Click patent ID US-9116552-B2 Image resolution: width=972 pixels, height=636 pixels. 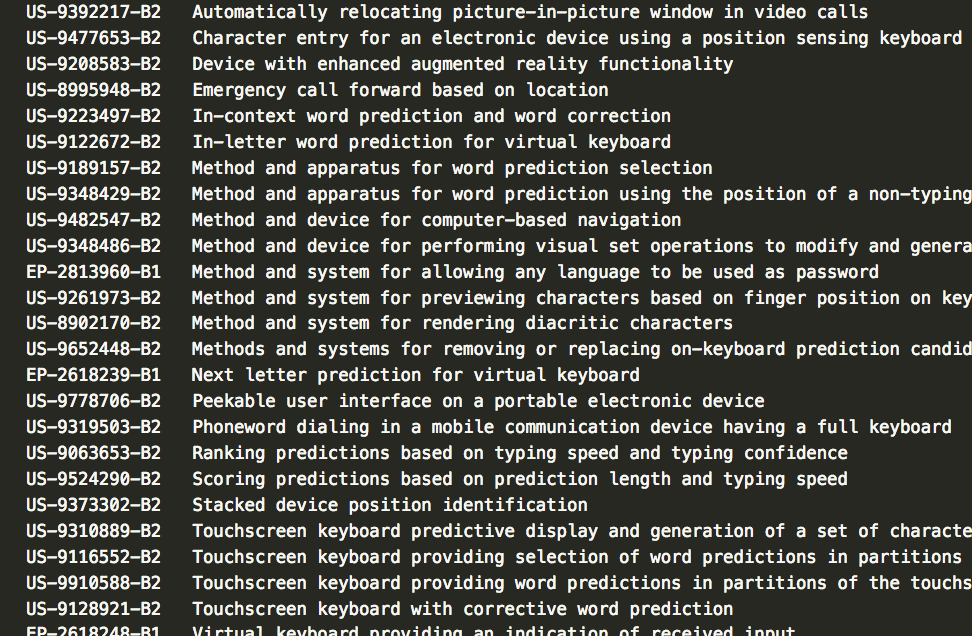click(x=94, y=557)
